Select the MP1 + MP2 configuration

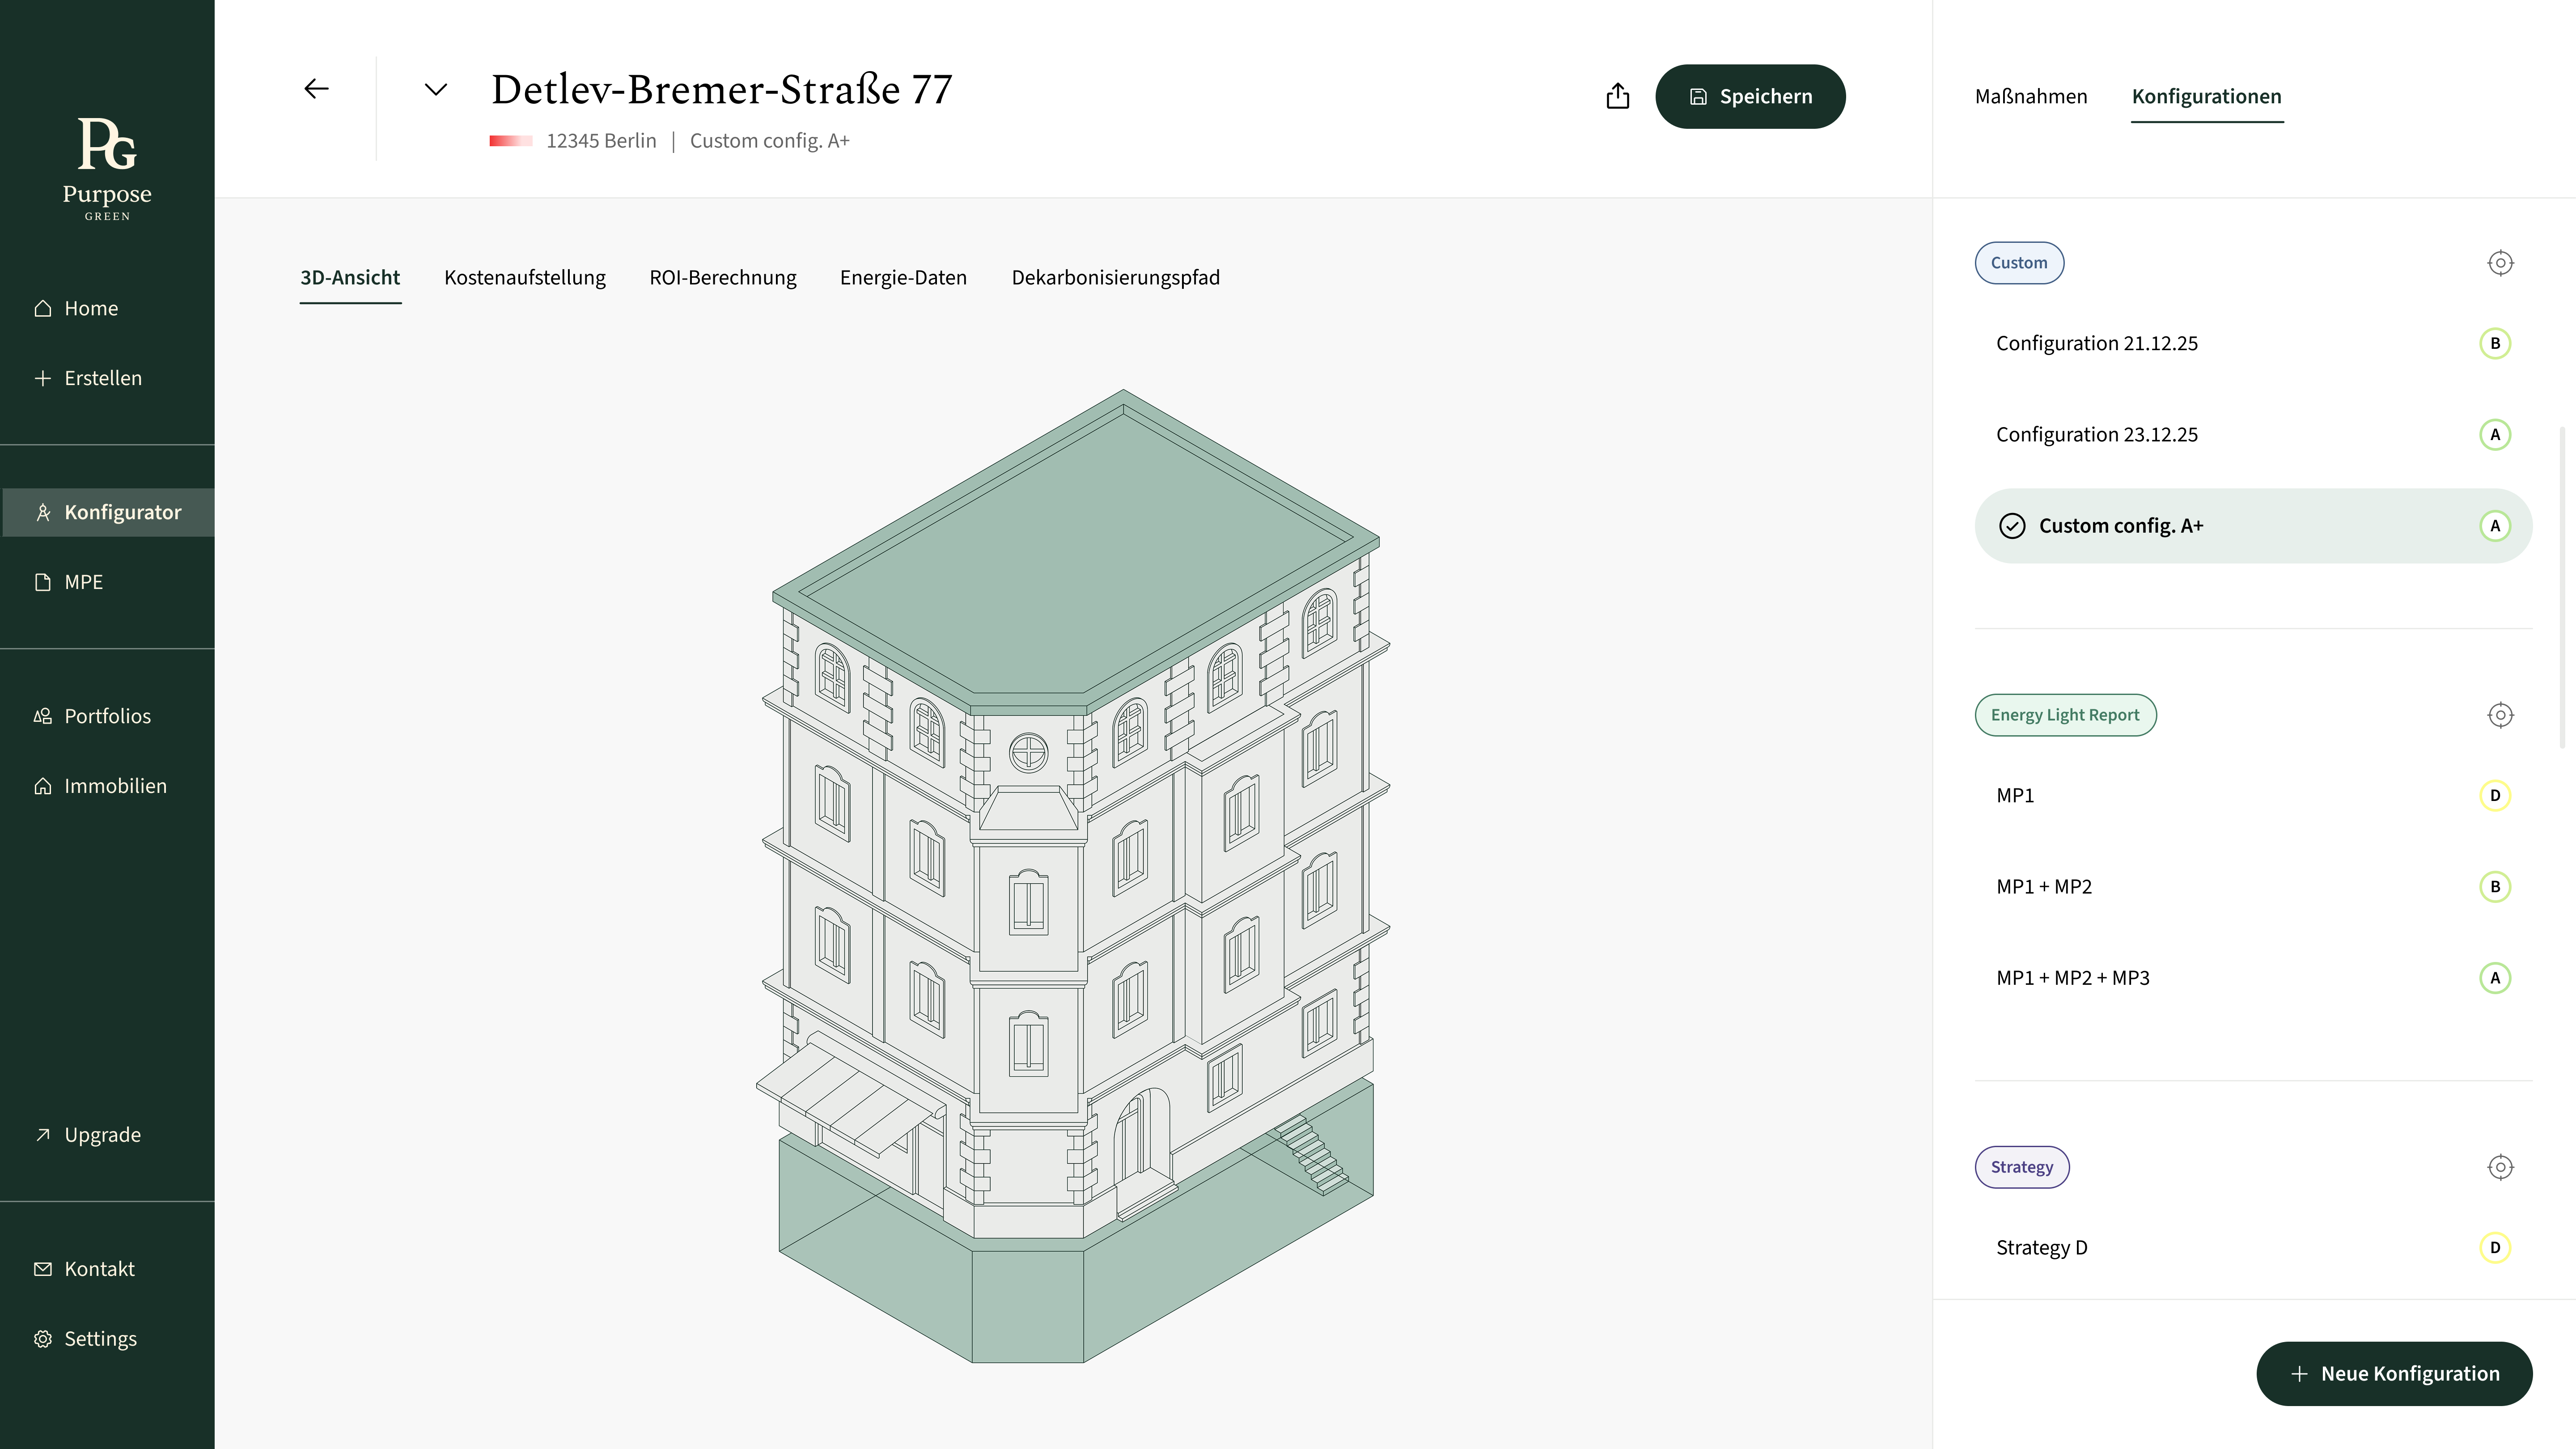click(2253, 886)
